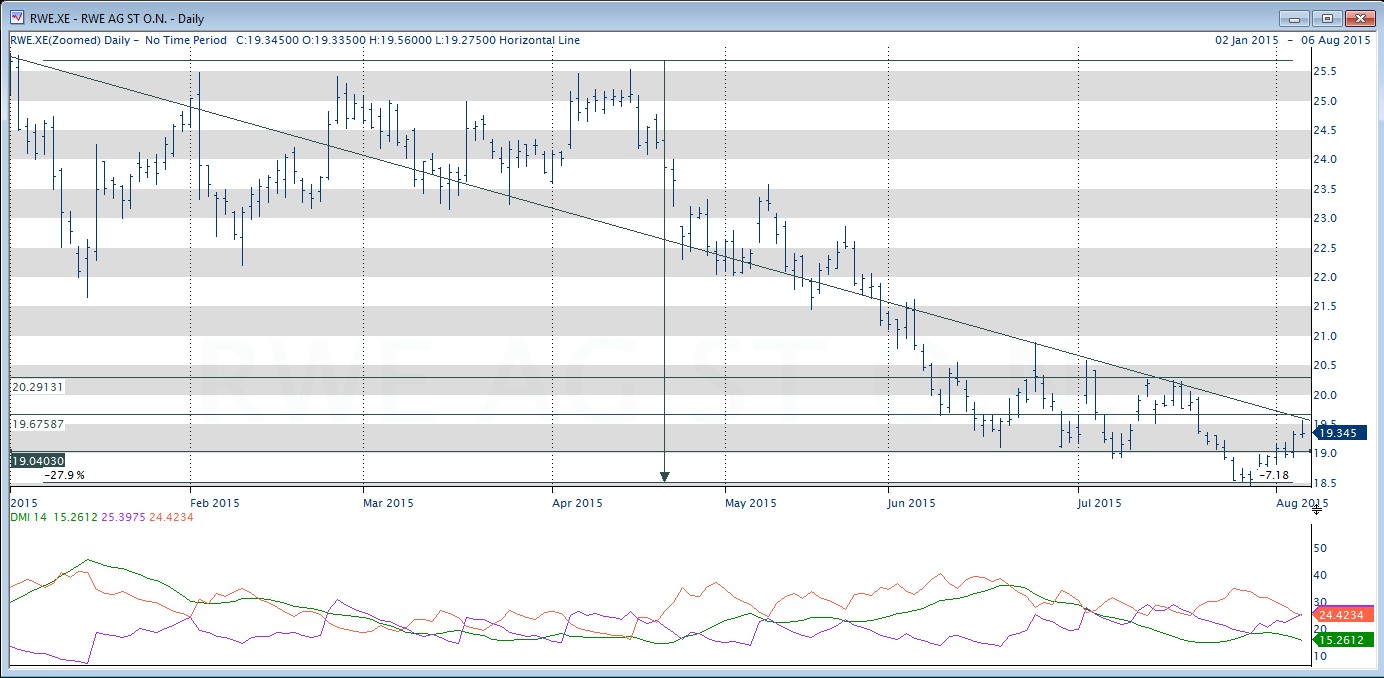Click the Mar 2015 label on time axis
The width and height of the screenshot is (1384, 678).
pyautogui.click(x=386, y=502)
